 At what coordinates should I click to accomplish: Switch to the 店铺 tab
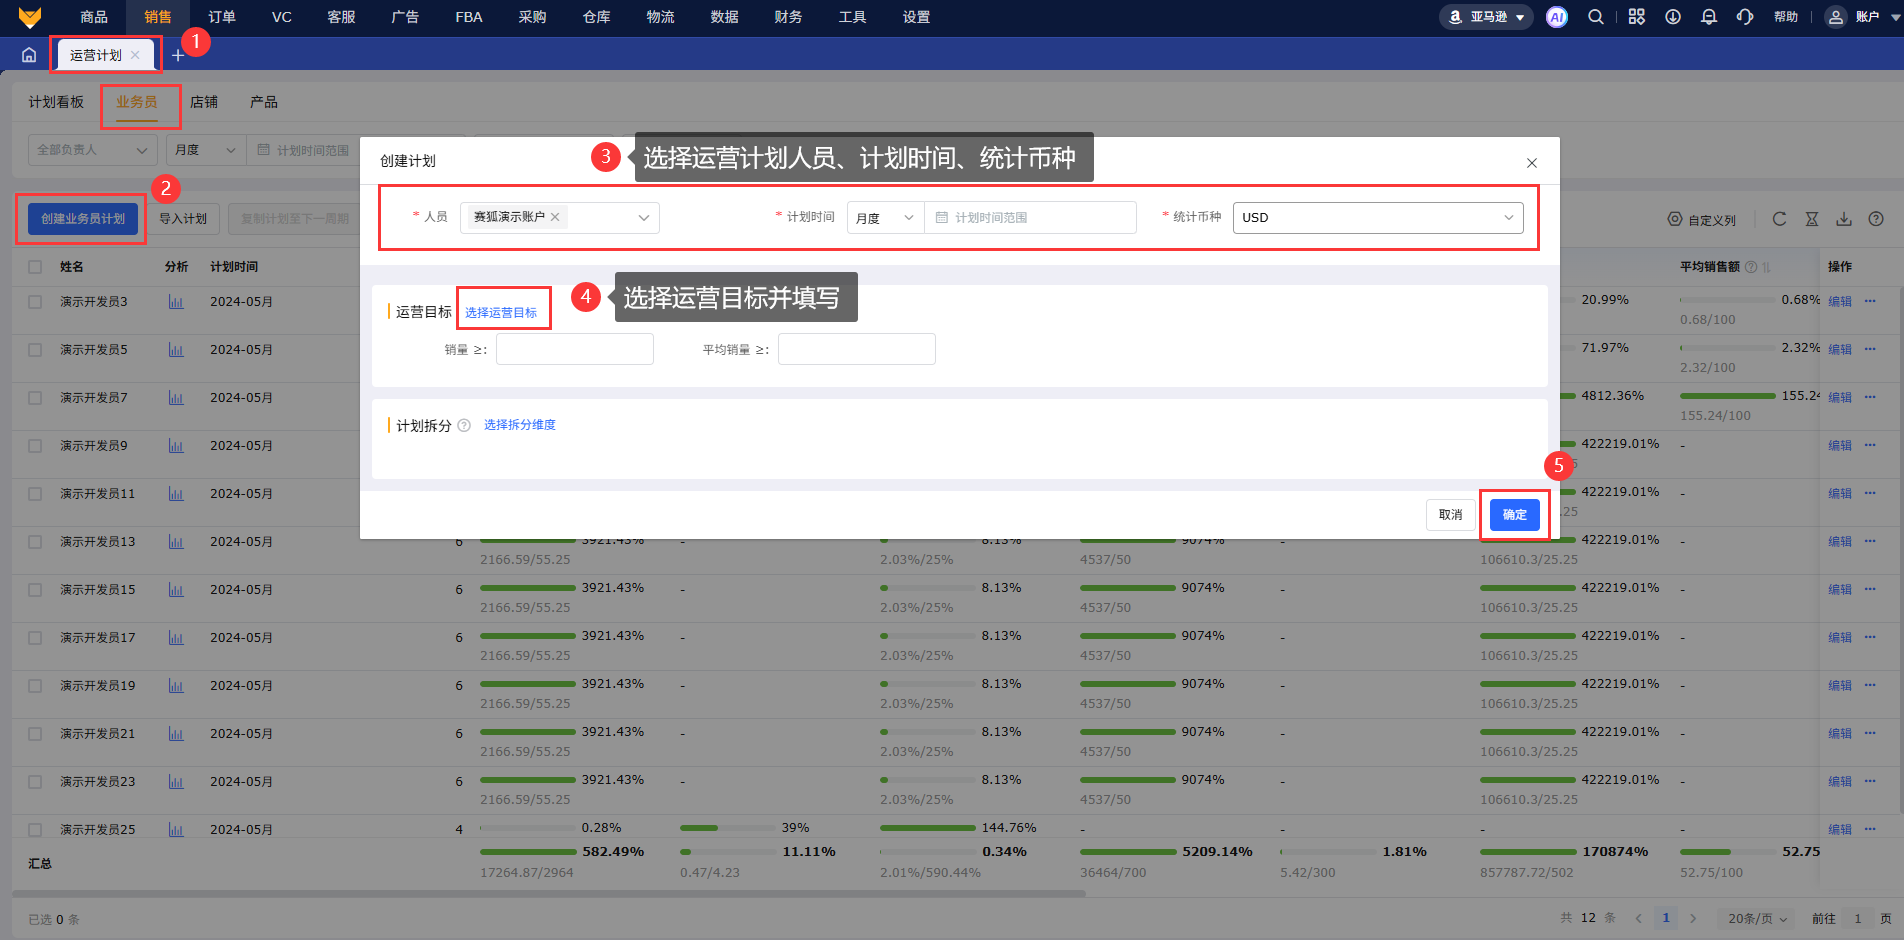tap(204, 102)
